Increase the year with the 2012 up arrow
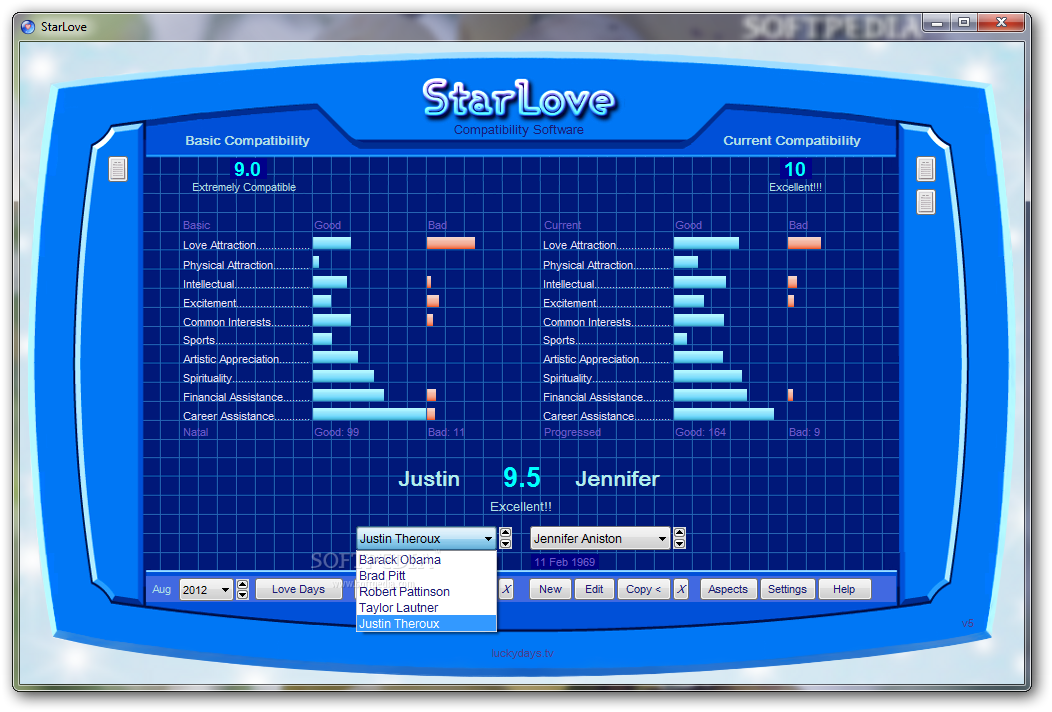Viewport: 1052px width, 712px height. coord(243,584)
